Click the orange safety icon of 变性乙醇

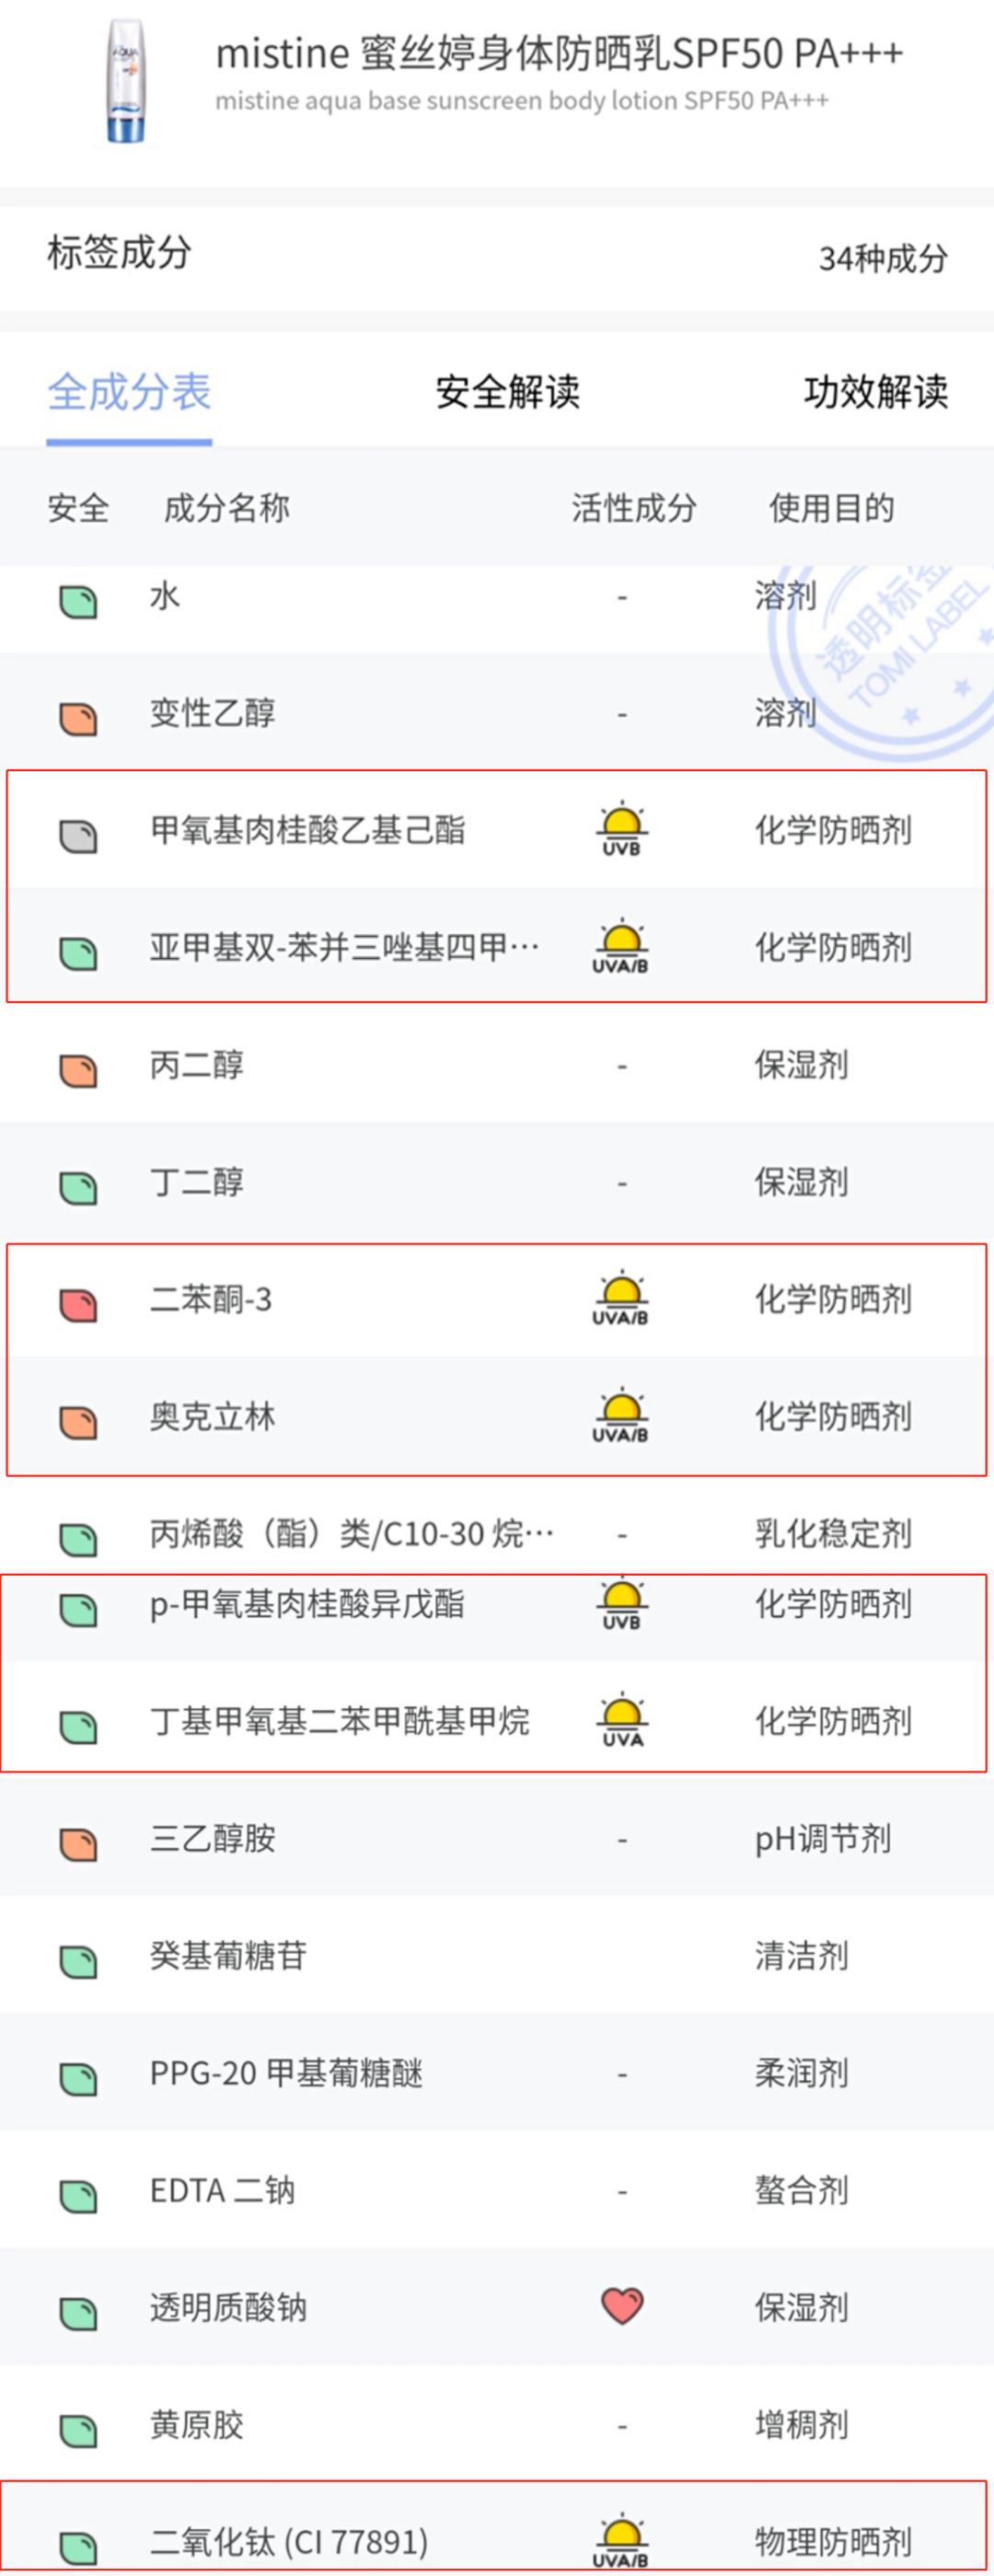pyautogui.click(x=79, y=714)
